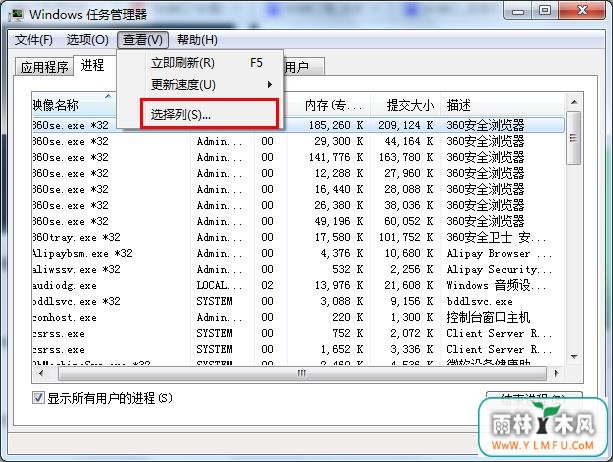Click the horizontal scroll-left arrow
The image size is (613, 462).
[41, 373]
